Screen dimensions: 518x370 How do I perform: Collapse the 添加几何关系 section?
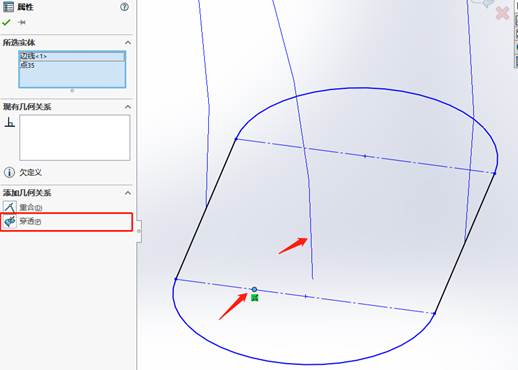pyautogui.click(x=128, y=193)
